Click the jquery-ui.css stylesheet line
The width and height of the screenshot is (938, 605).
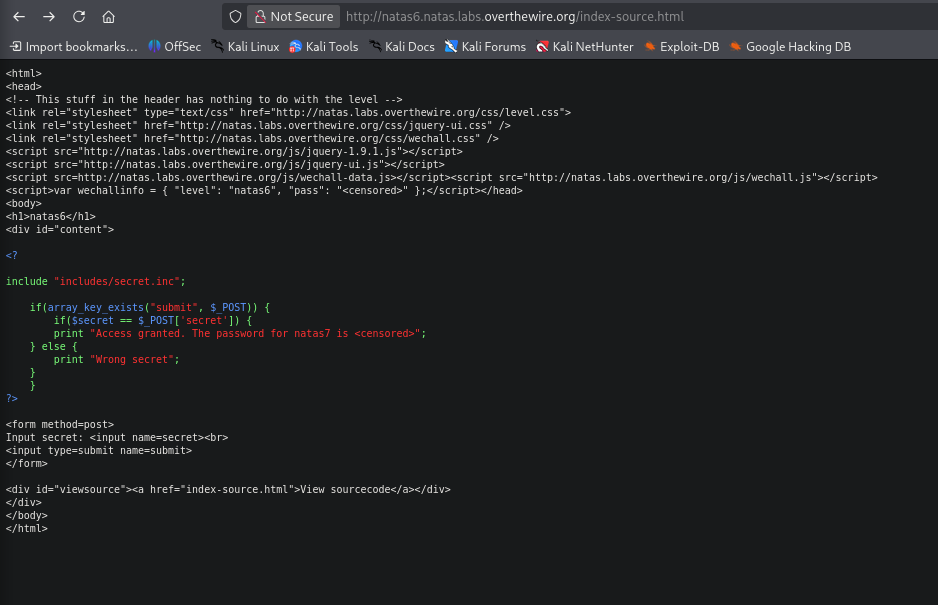258,126
